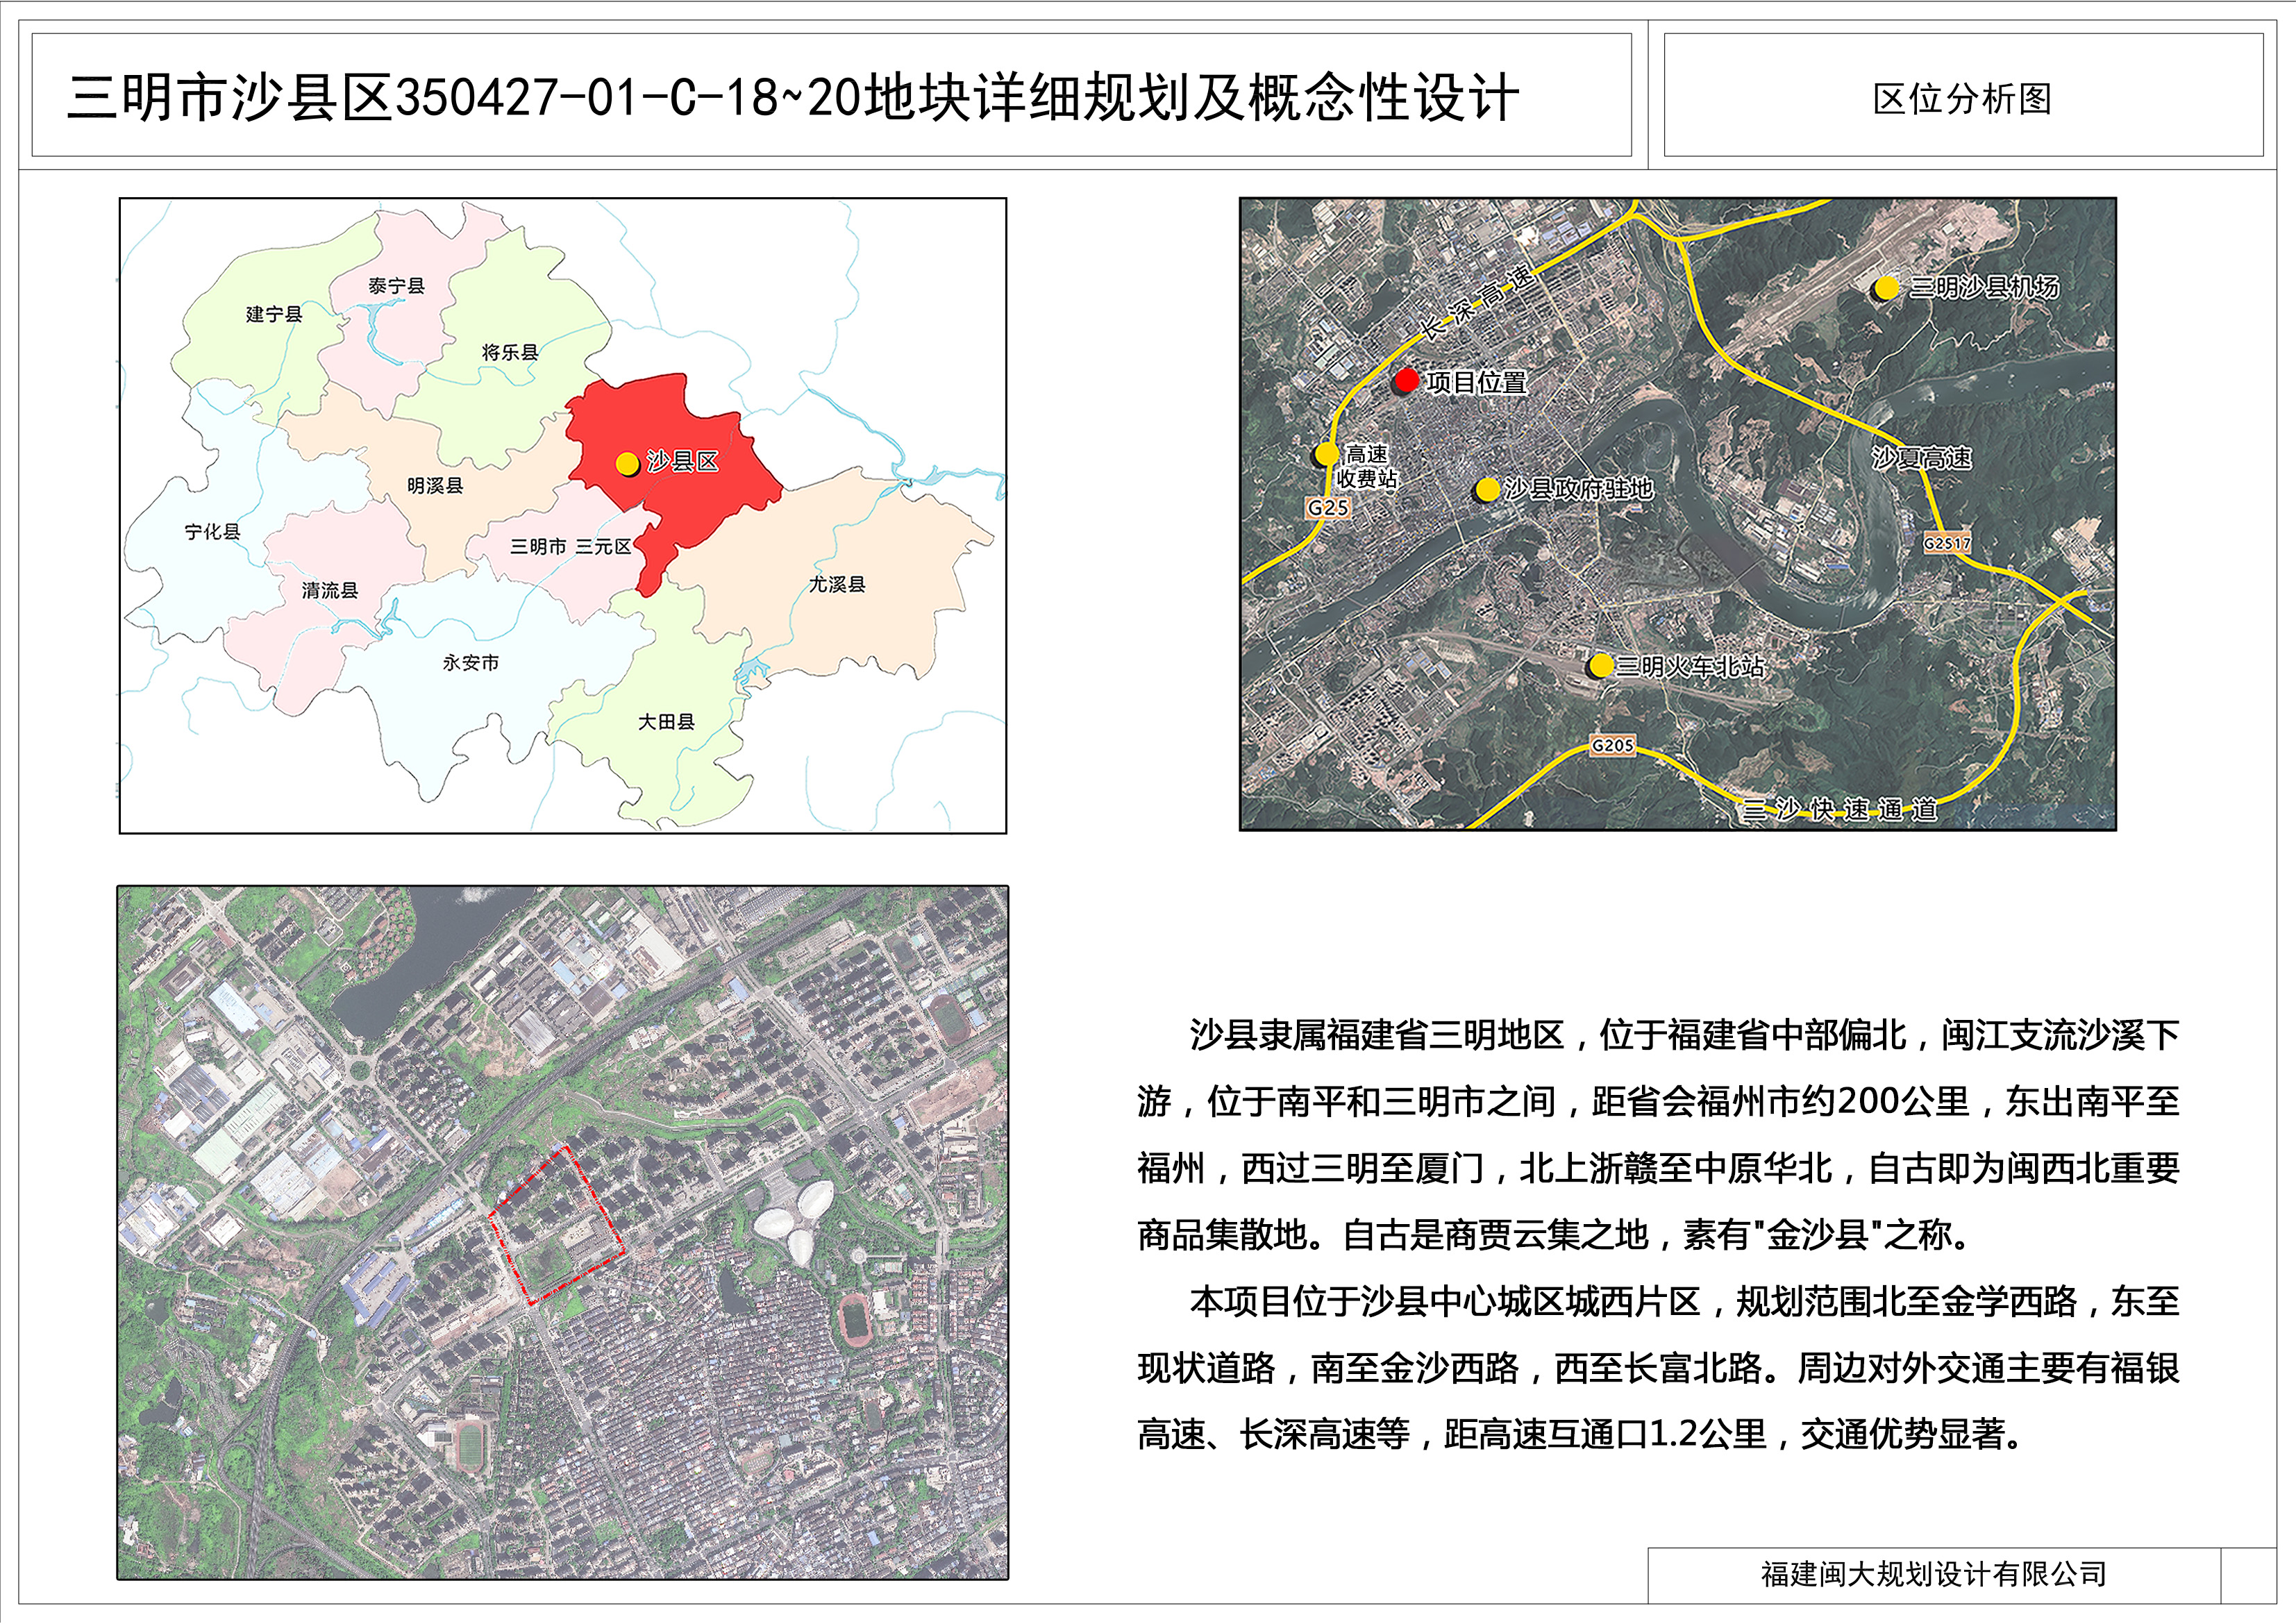Click the G205 road shield label
This screenshot has width=2296, height=1624.
[x=1612, y=745]
